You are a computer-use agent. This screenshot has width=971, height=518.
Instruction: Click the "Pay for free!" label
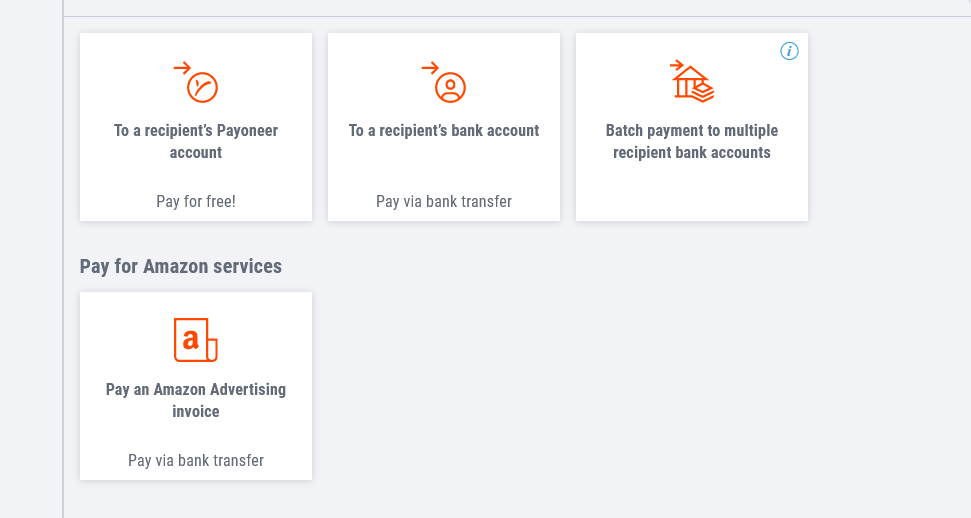[x=196, y=201]
